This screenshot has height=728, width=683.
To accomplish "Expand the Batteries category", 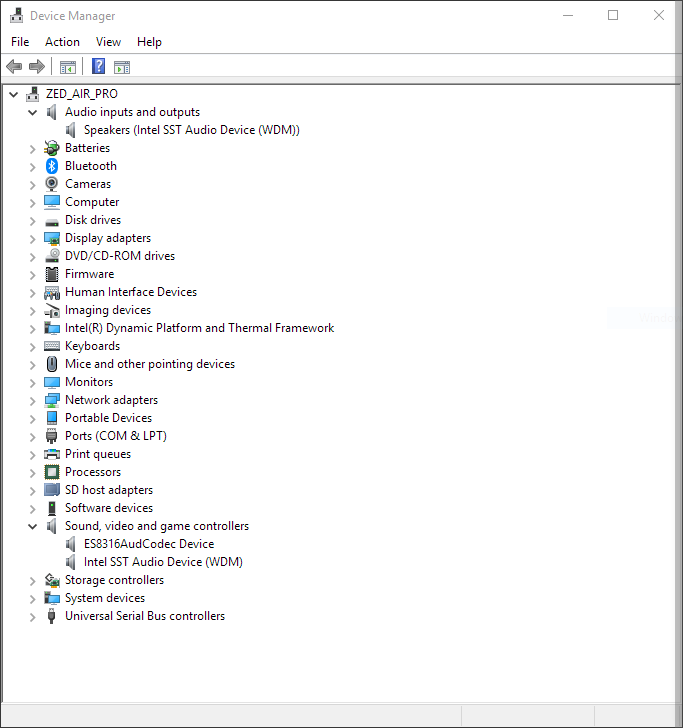I will click(x=33, y=149).
